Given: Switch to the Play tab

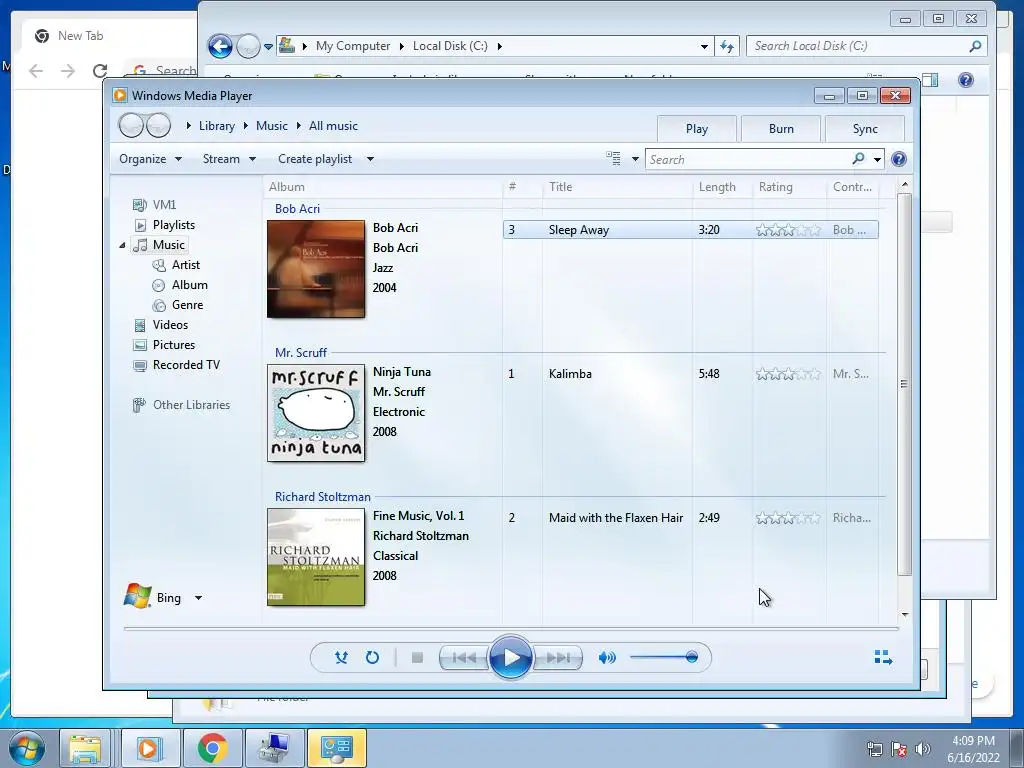Looking at the screenshot, I should pos(697,129).
